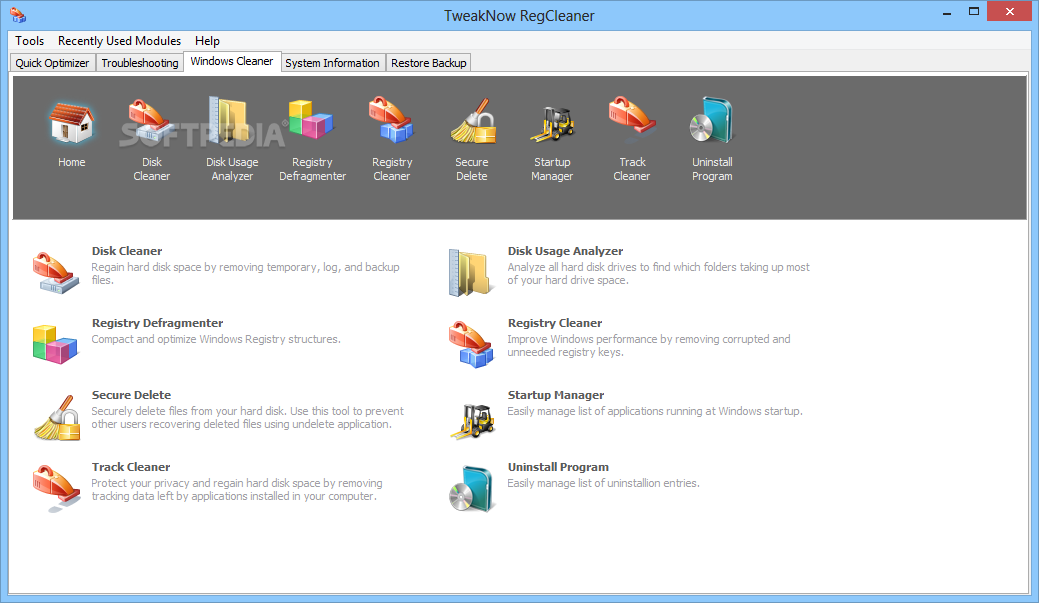Click "Compact and optimize Windows Registry structures" text
The height and width of the screenshot is (603, 1039).
216,339
